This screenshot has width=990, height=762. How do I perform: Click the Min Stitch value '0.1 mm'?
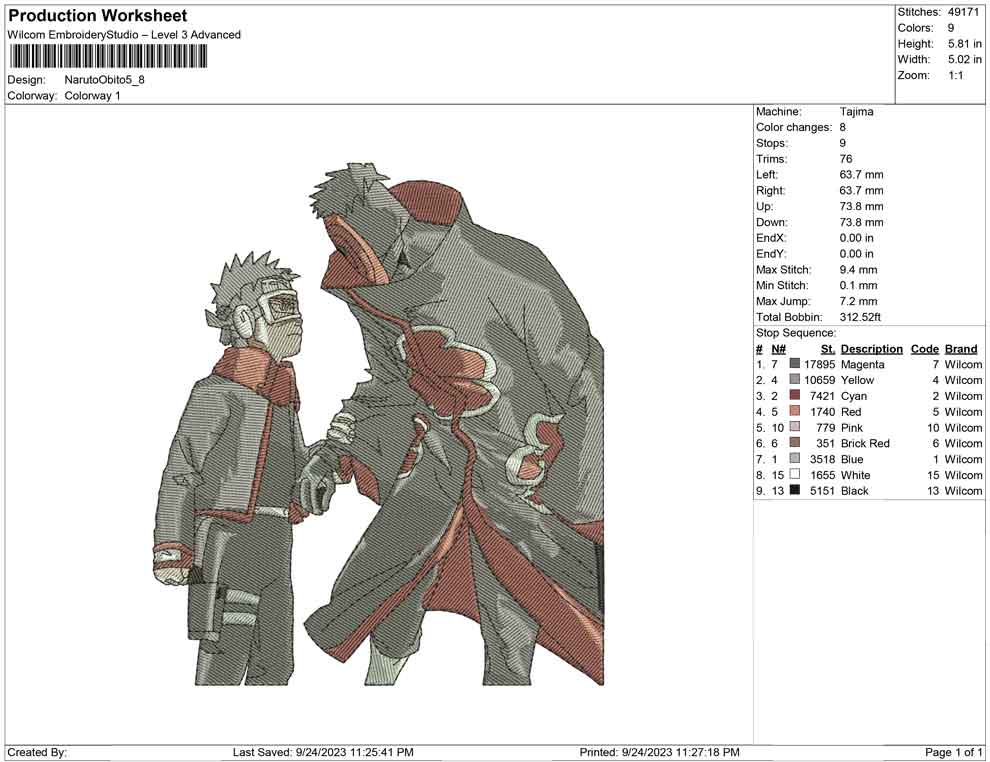coord(859,285)
